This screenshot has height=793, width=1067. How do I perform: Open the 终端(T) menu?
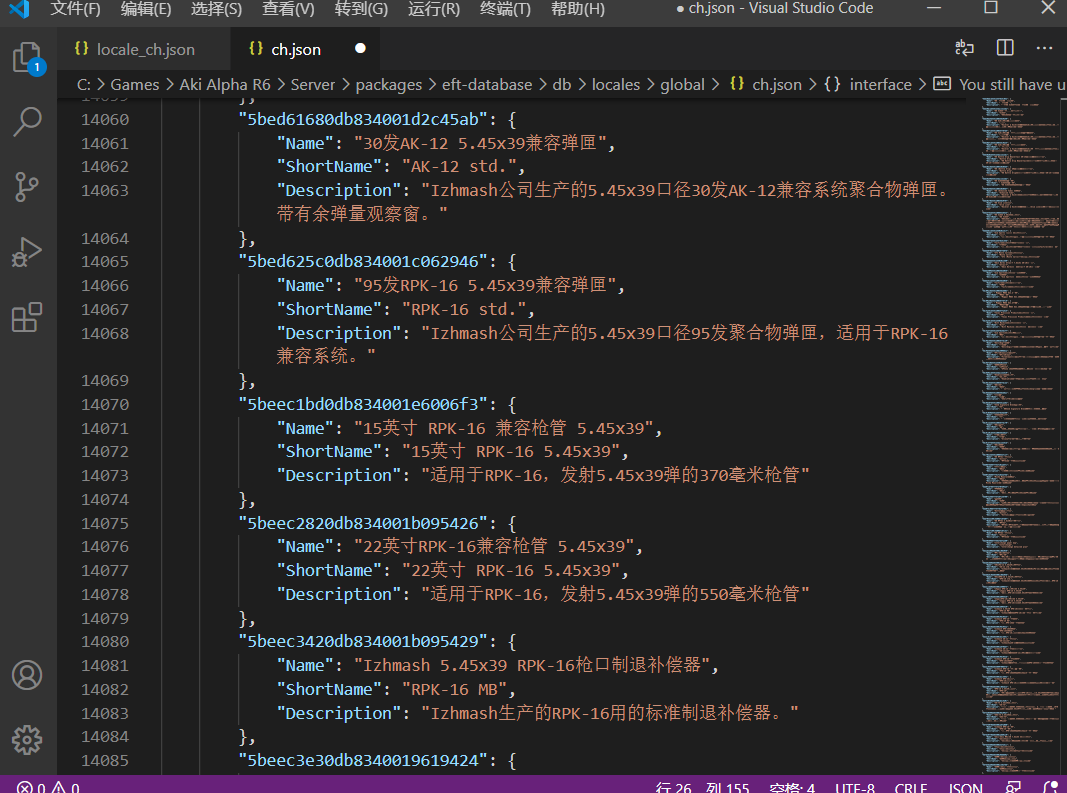(505, 9)
